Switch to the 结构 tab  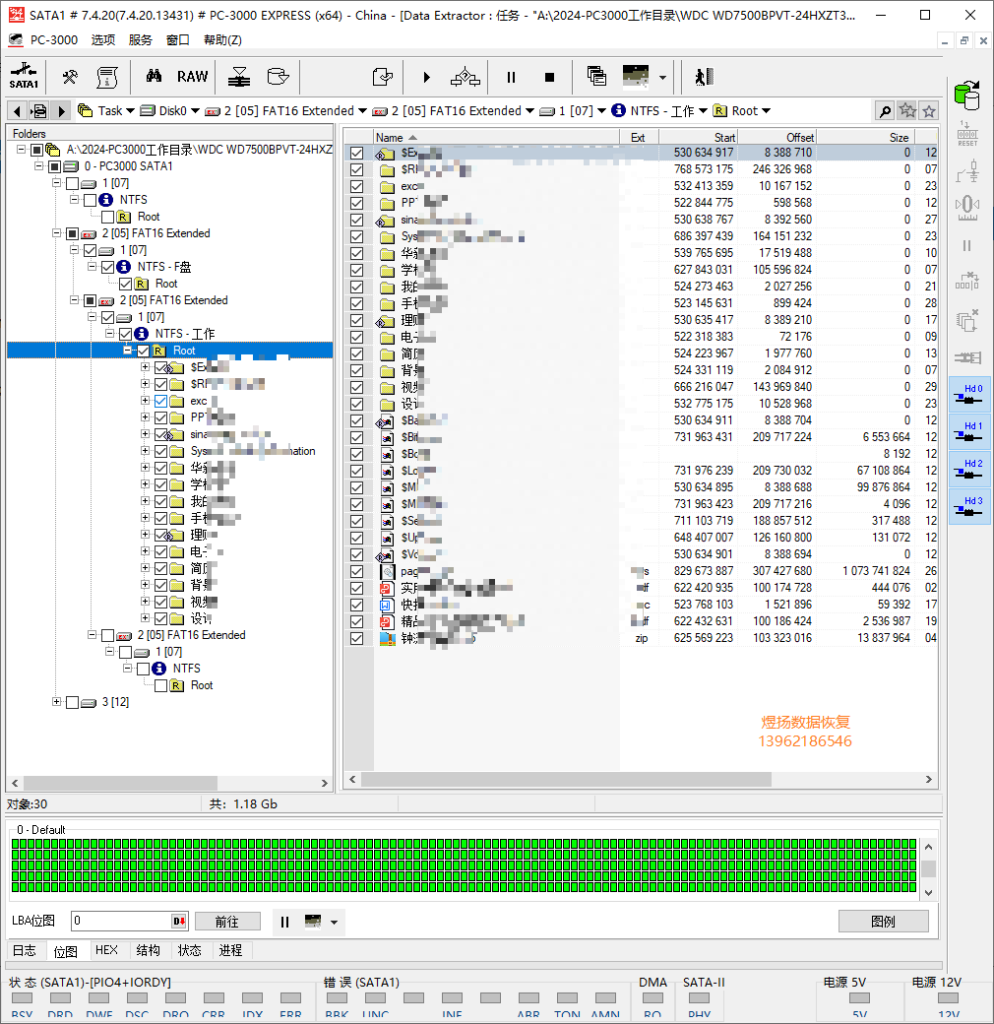(x=148, y=950)
